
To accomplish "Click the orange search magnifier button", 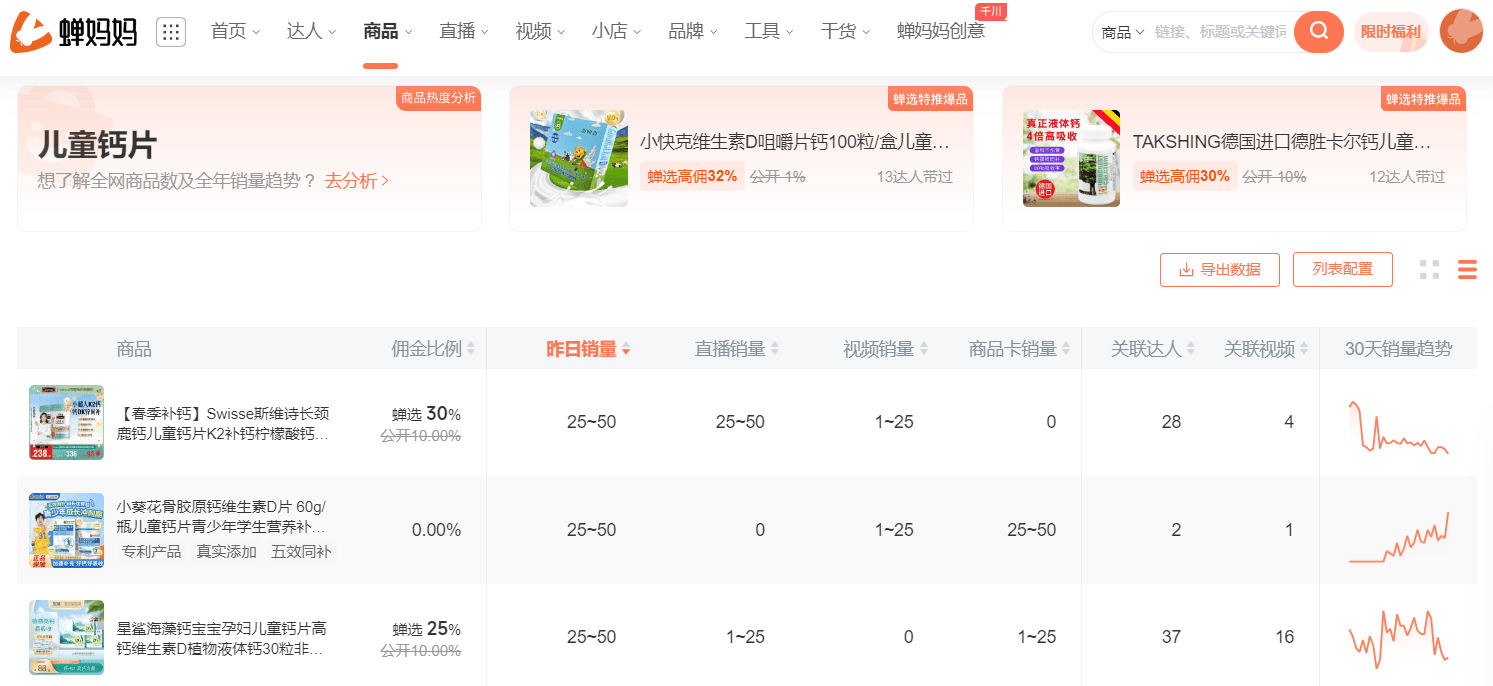I will (x=1319, y=32).
